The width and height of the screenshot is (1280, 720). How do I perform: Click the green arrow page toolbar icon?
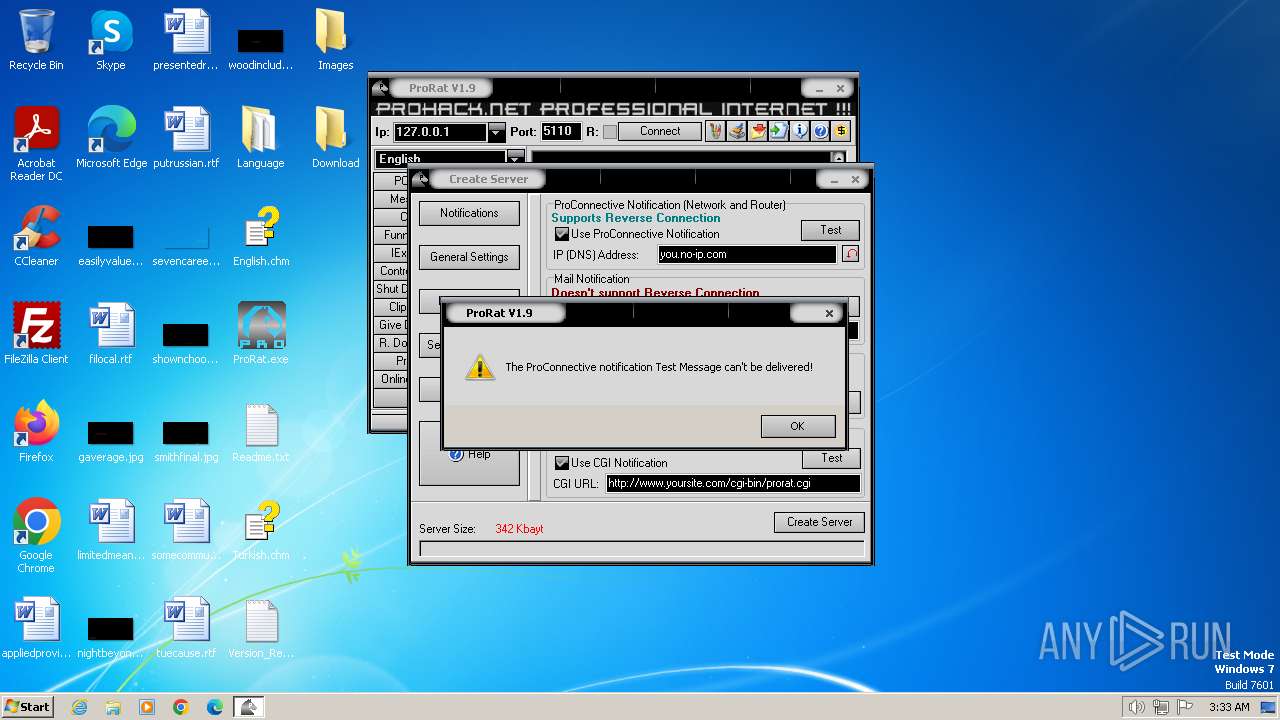[x=778, y=131]
